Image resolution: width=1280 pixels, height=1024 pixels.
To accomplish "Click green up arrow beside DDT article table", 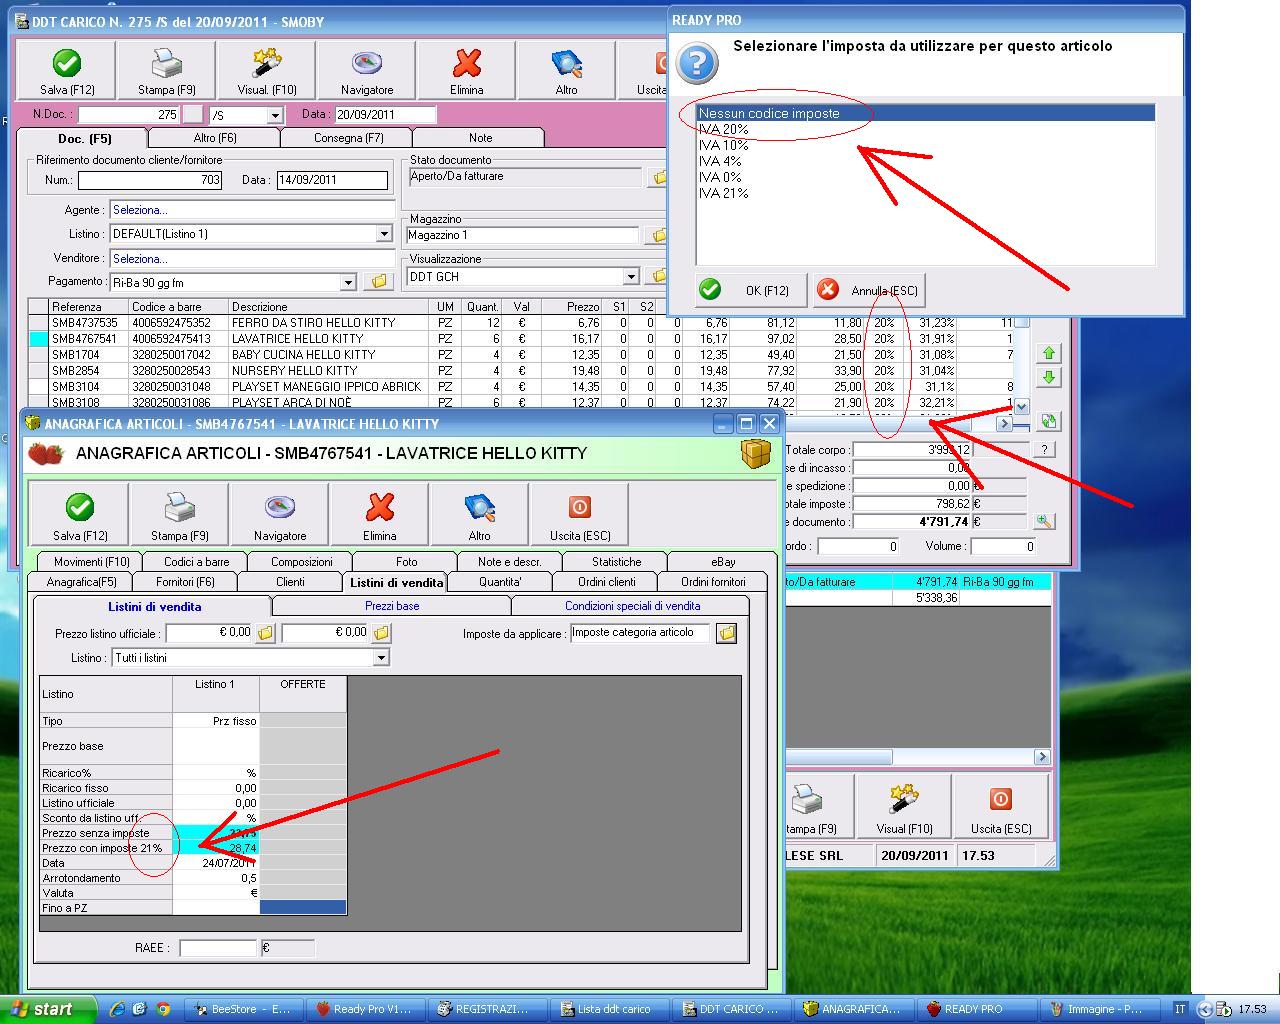I will (1048, 353).
